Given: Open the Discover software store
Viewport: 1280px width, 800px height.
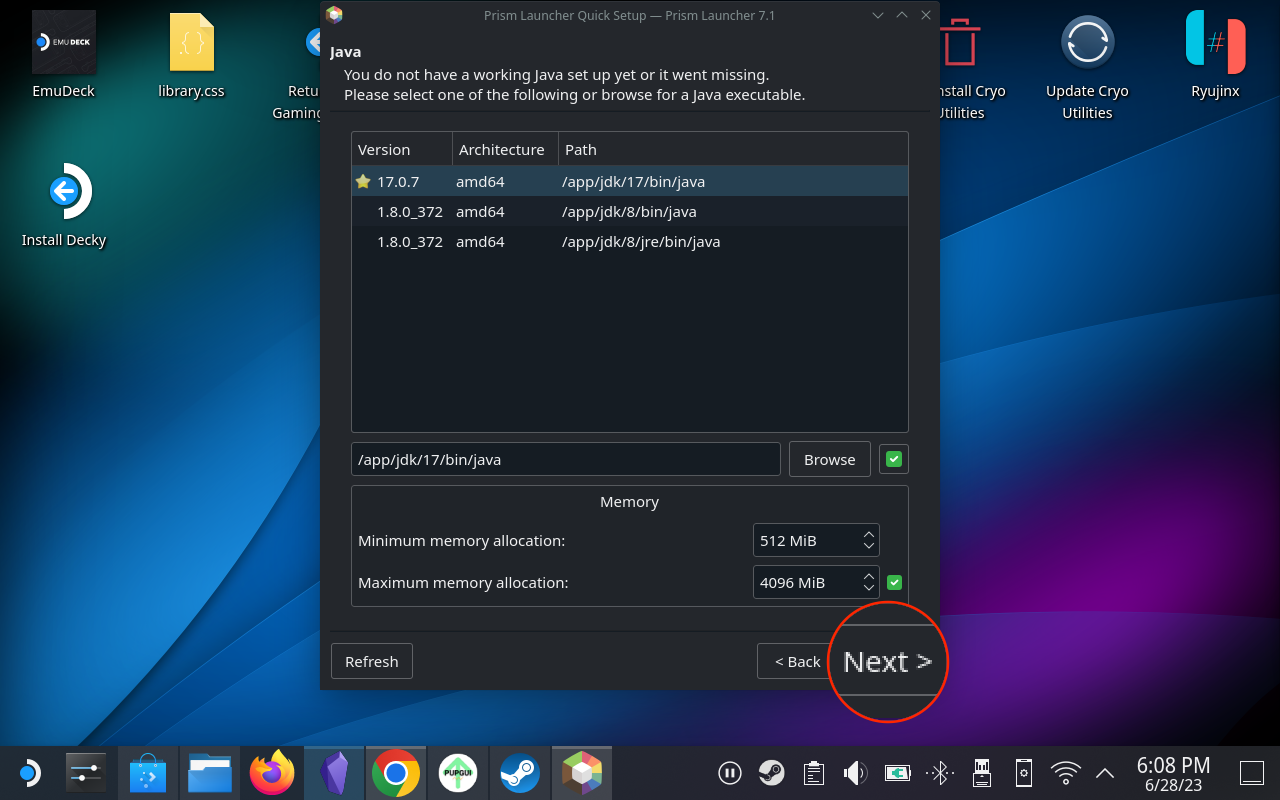Looking at the screenshot, I should point(148,772).
